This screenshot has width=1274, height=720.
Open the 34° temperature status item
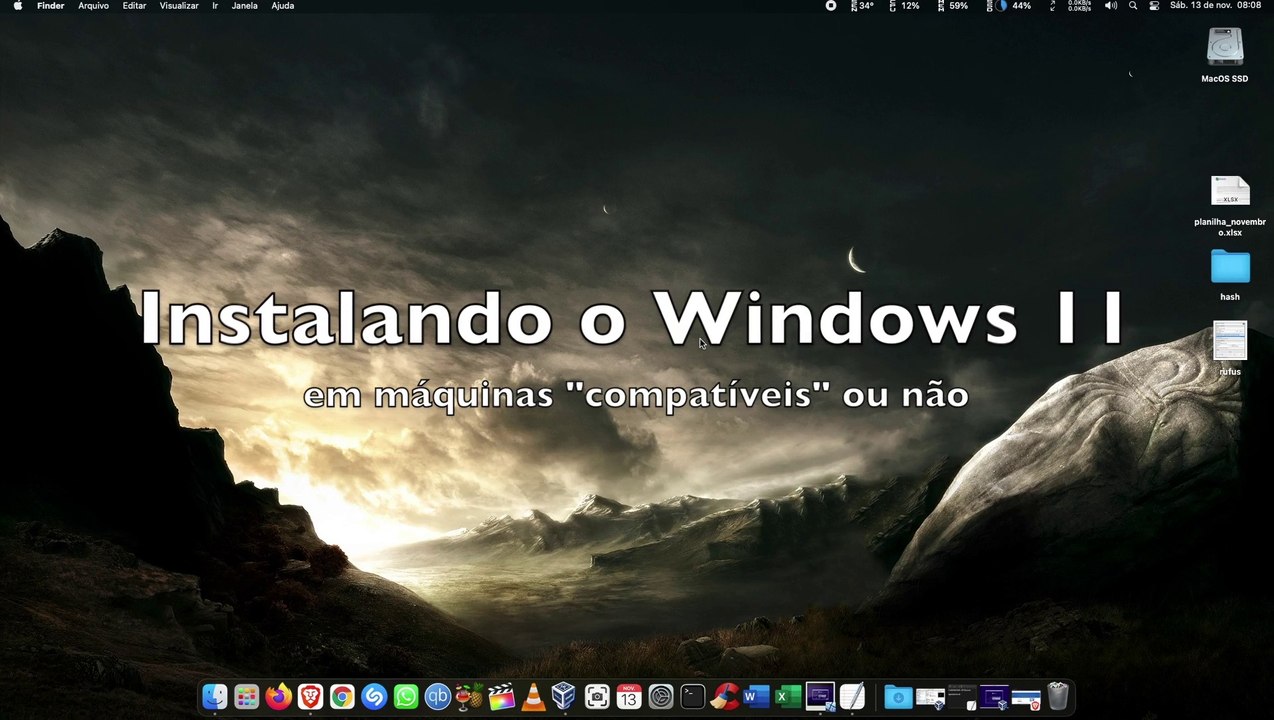[x=862, y=6]
